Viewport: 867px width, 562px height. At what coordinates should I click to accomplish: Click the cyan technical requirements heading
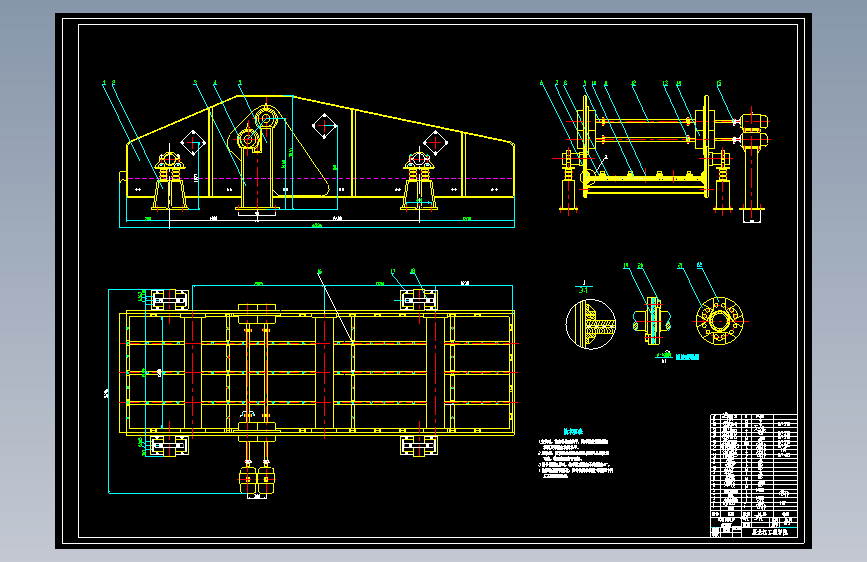[x=573, y=431]
